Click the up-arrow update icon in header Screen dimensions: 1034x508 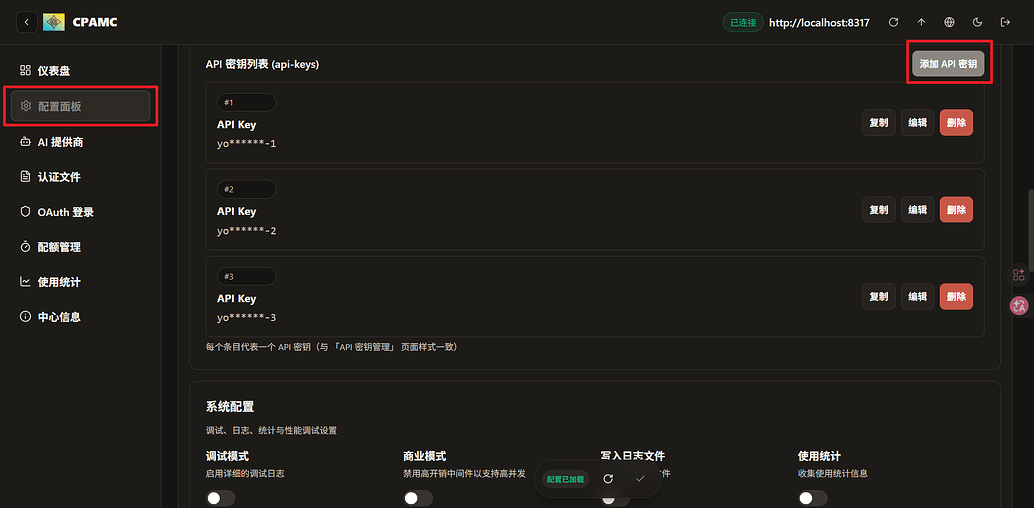click(921, 22)
